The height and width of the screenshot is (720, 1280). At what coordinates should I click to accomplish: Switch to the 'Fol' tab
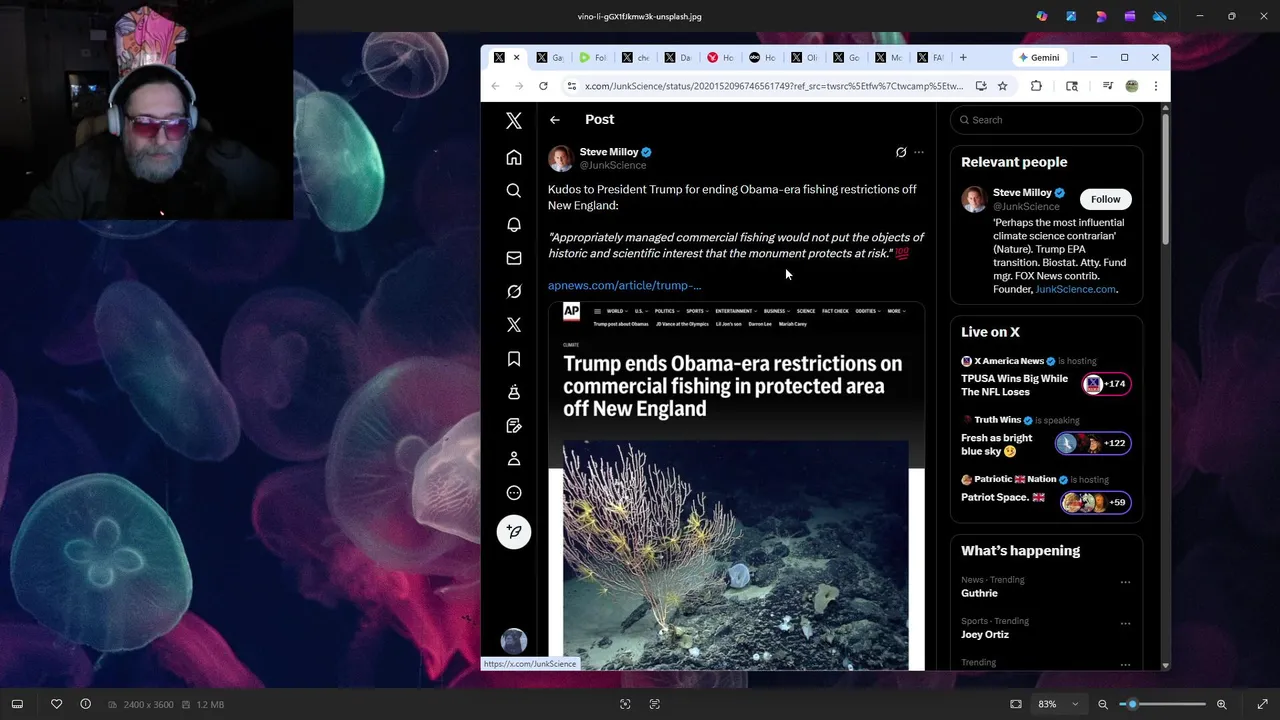tap(592, 57)
